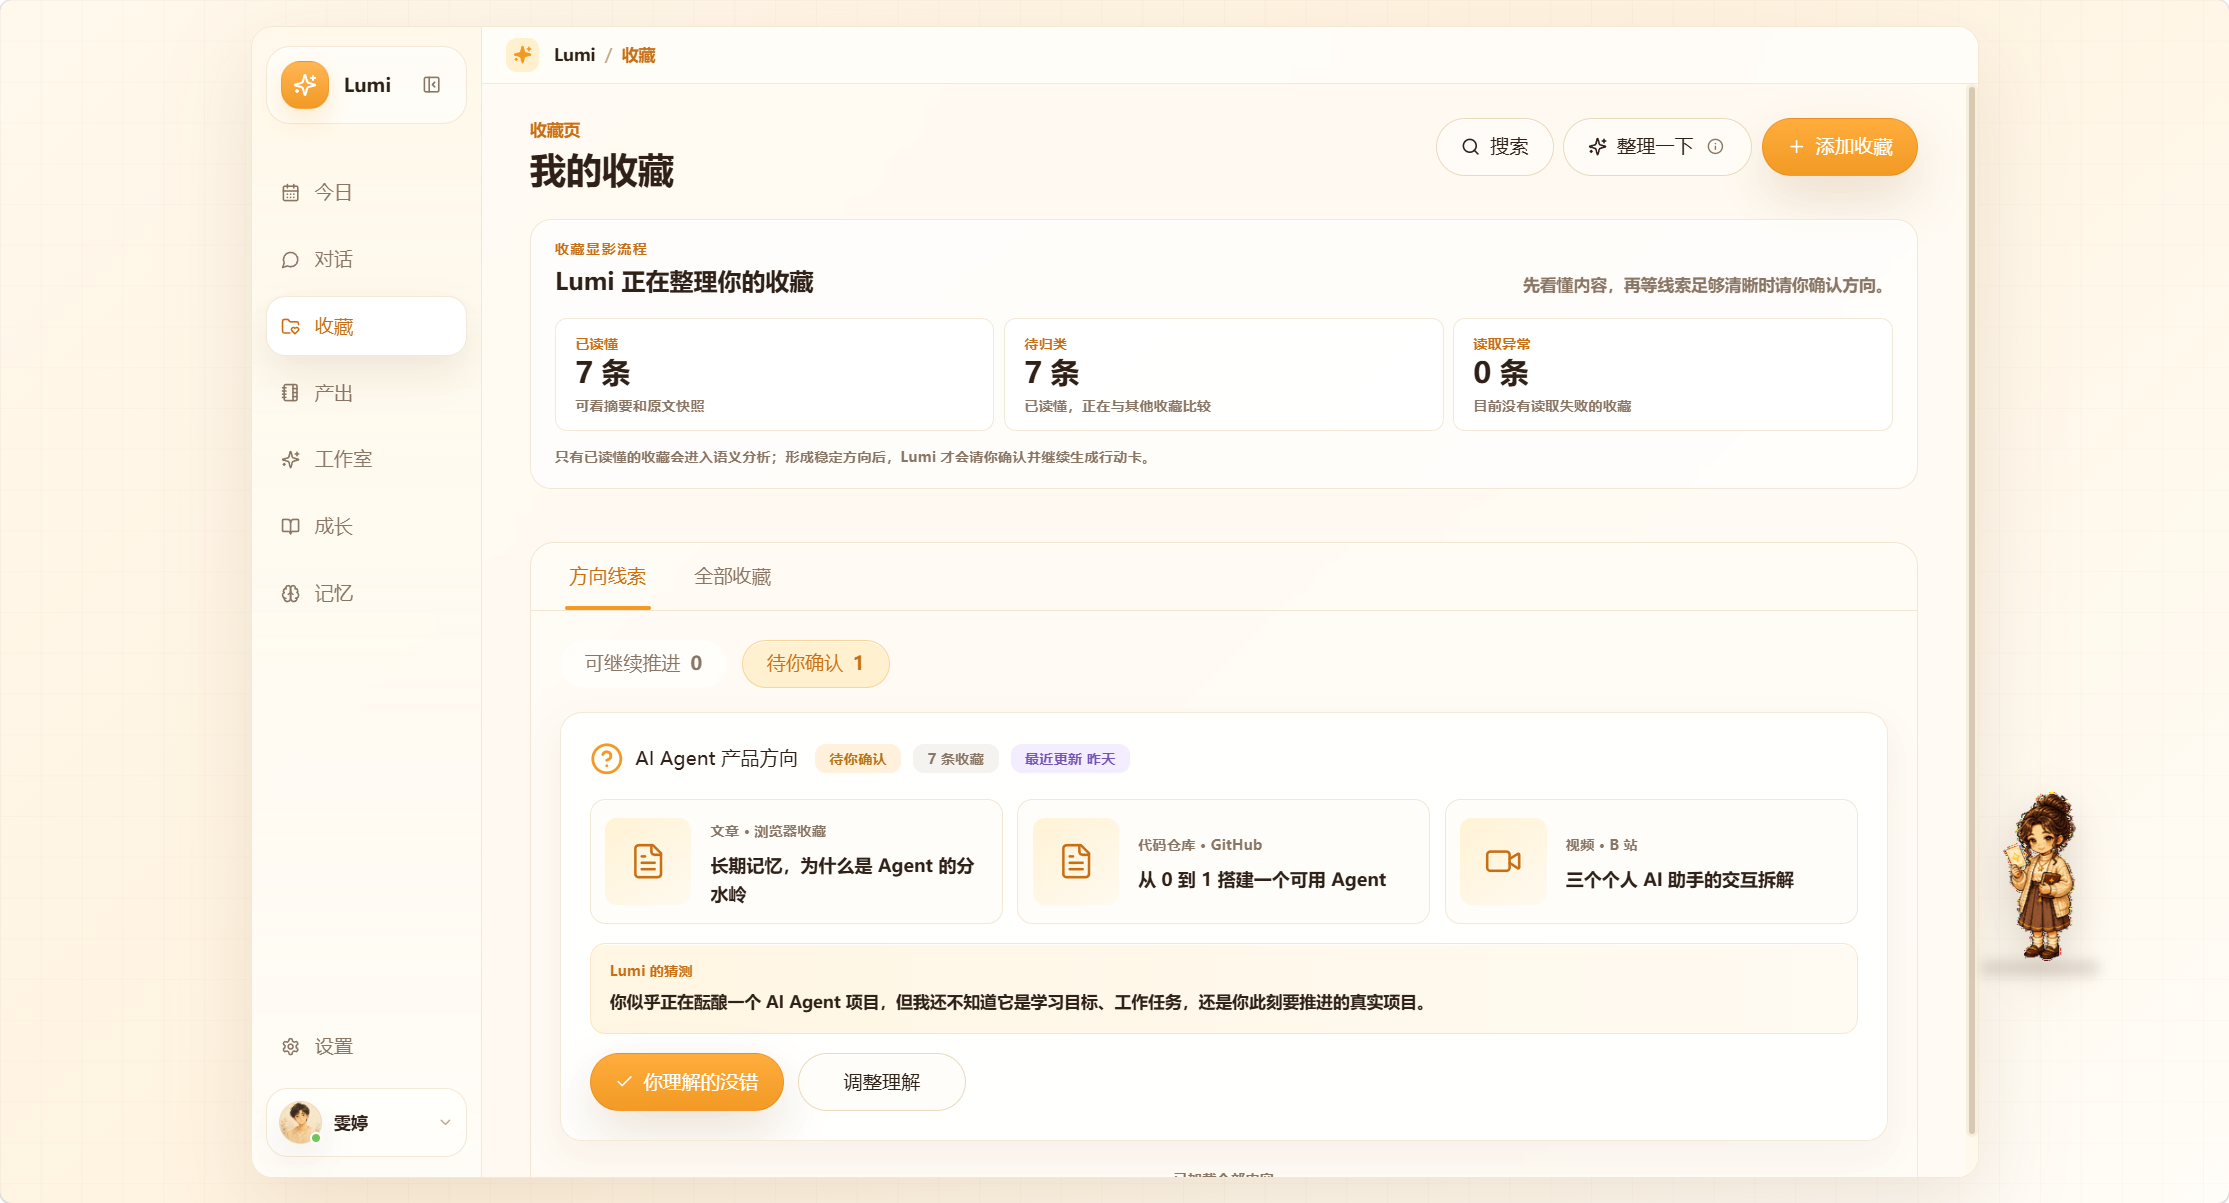Click the 最近更新 昨天 badge
Viewport: 2229px width, 1203px height.
click(x=1070, y=759)
